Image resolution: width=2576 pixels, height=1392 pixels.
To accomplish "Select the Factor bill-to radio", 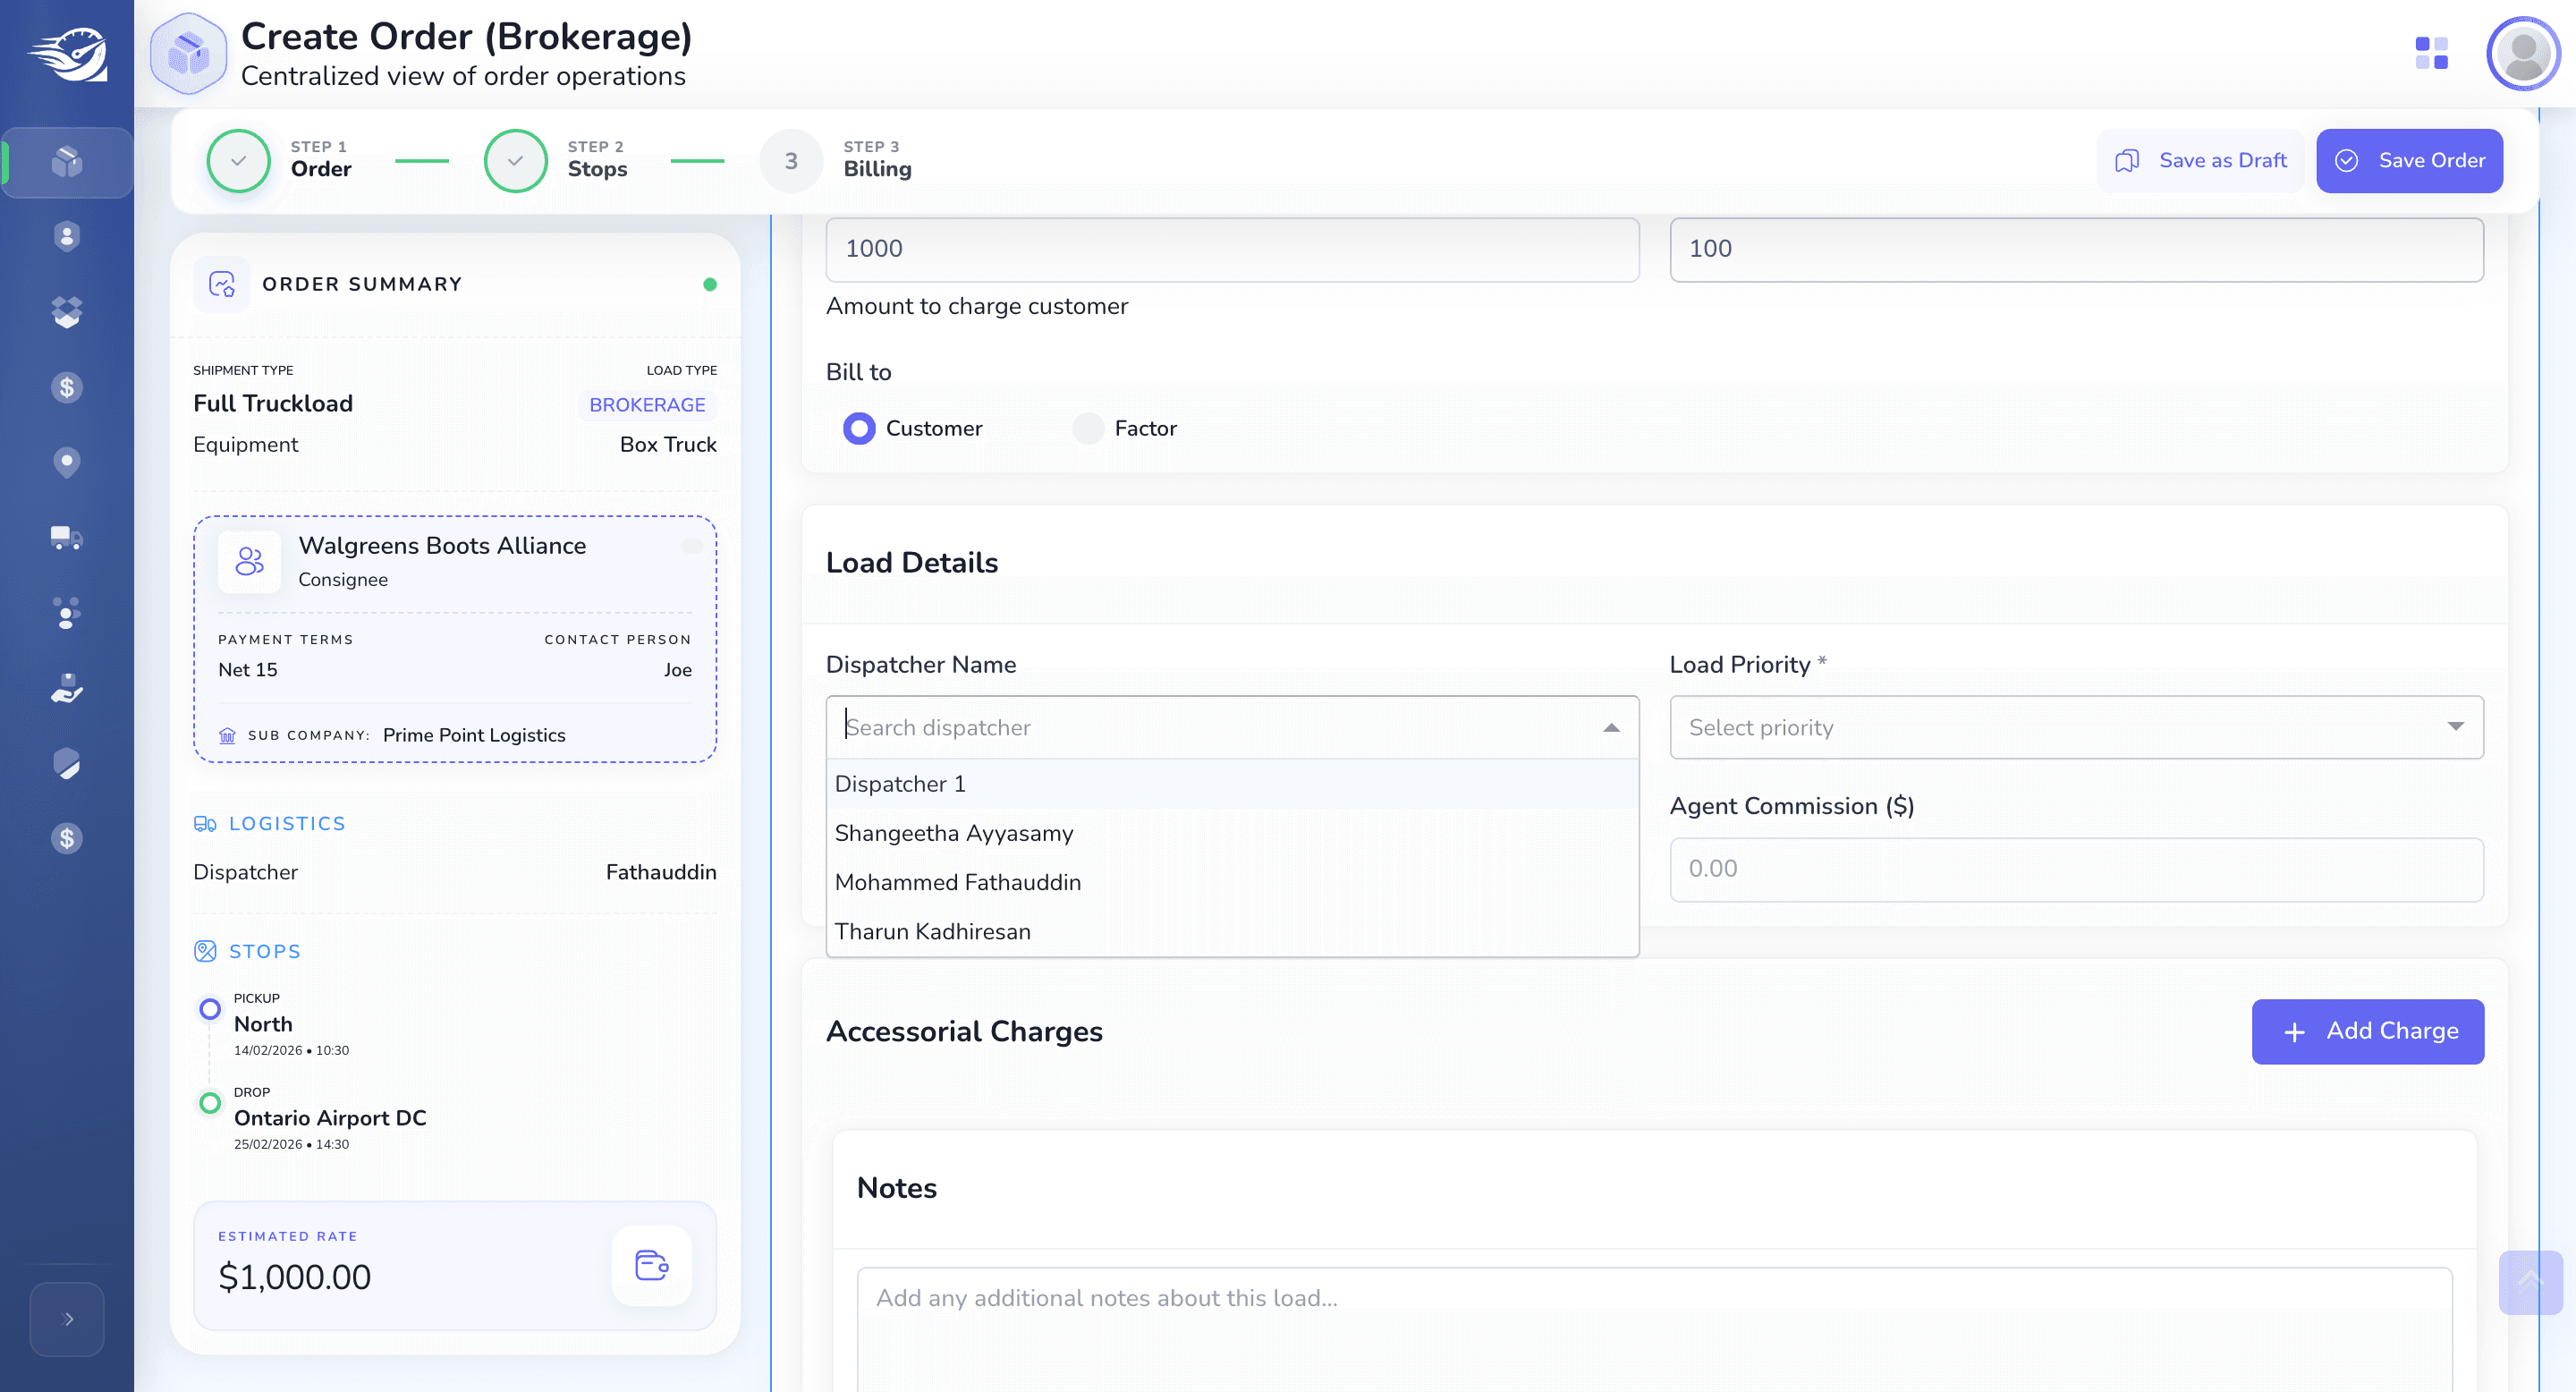I will tap(1088, 428).
